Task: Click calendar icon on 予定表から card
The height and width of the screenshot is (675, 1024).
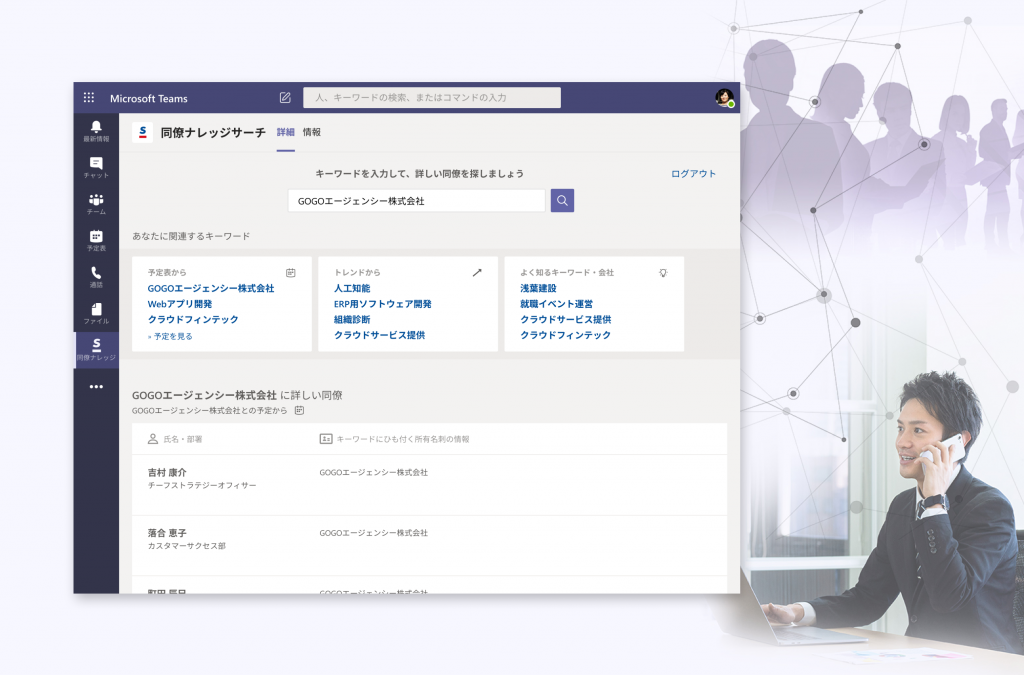Action: tap(291, 273)
